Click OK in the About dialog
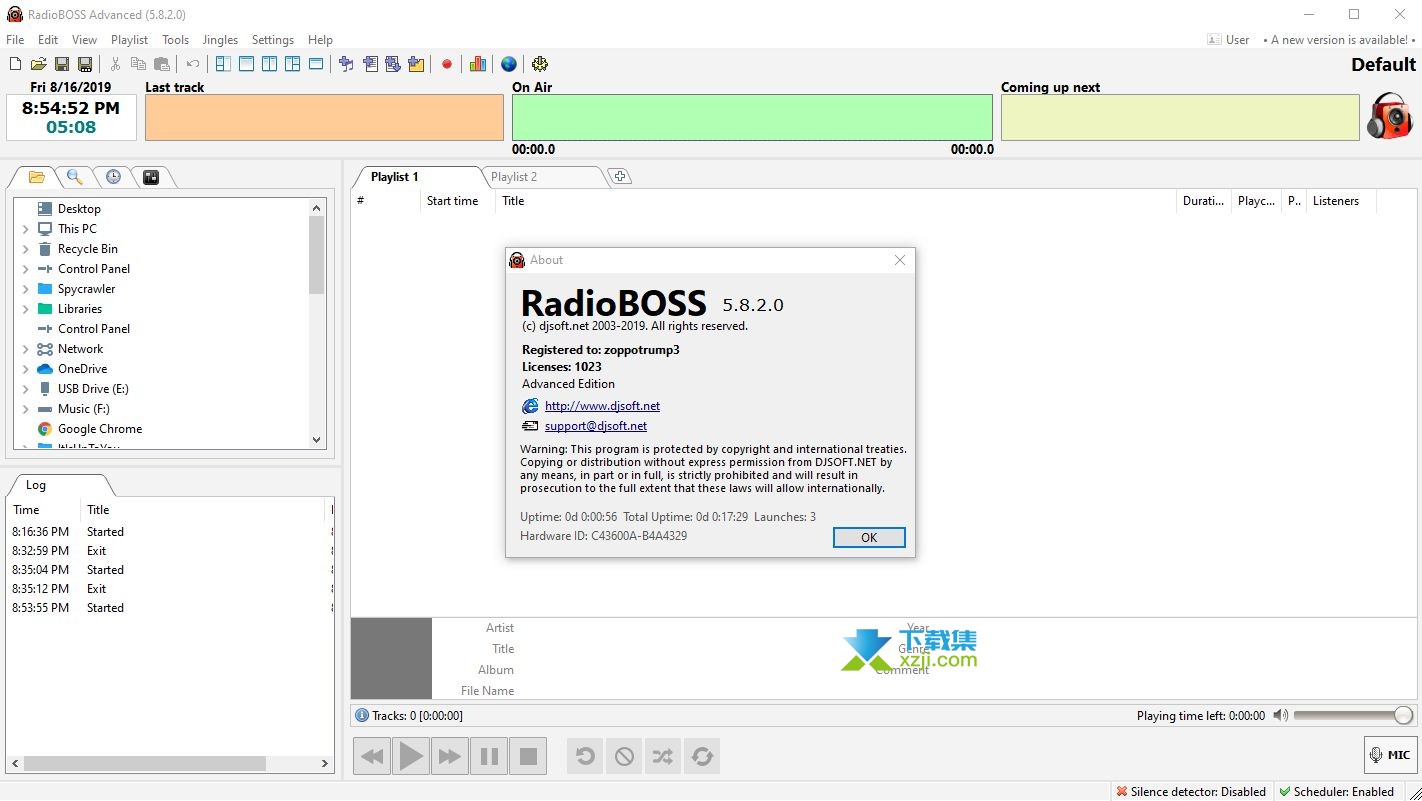 [869, 538]
